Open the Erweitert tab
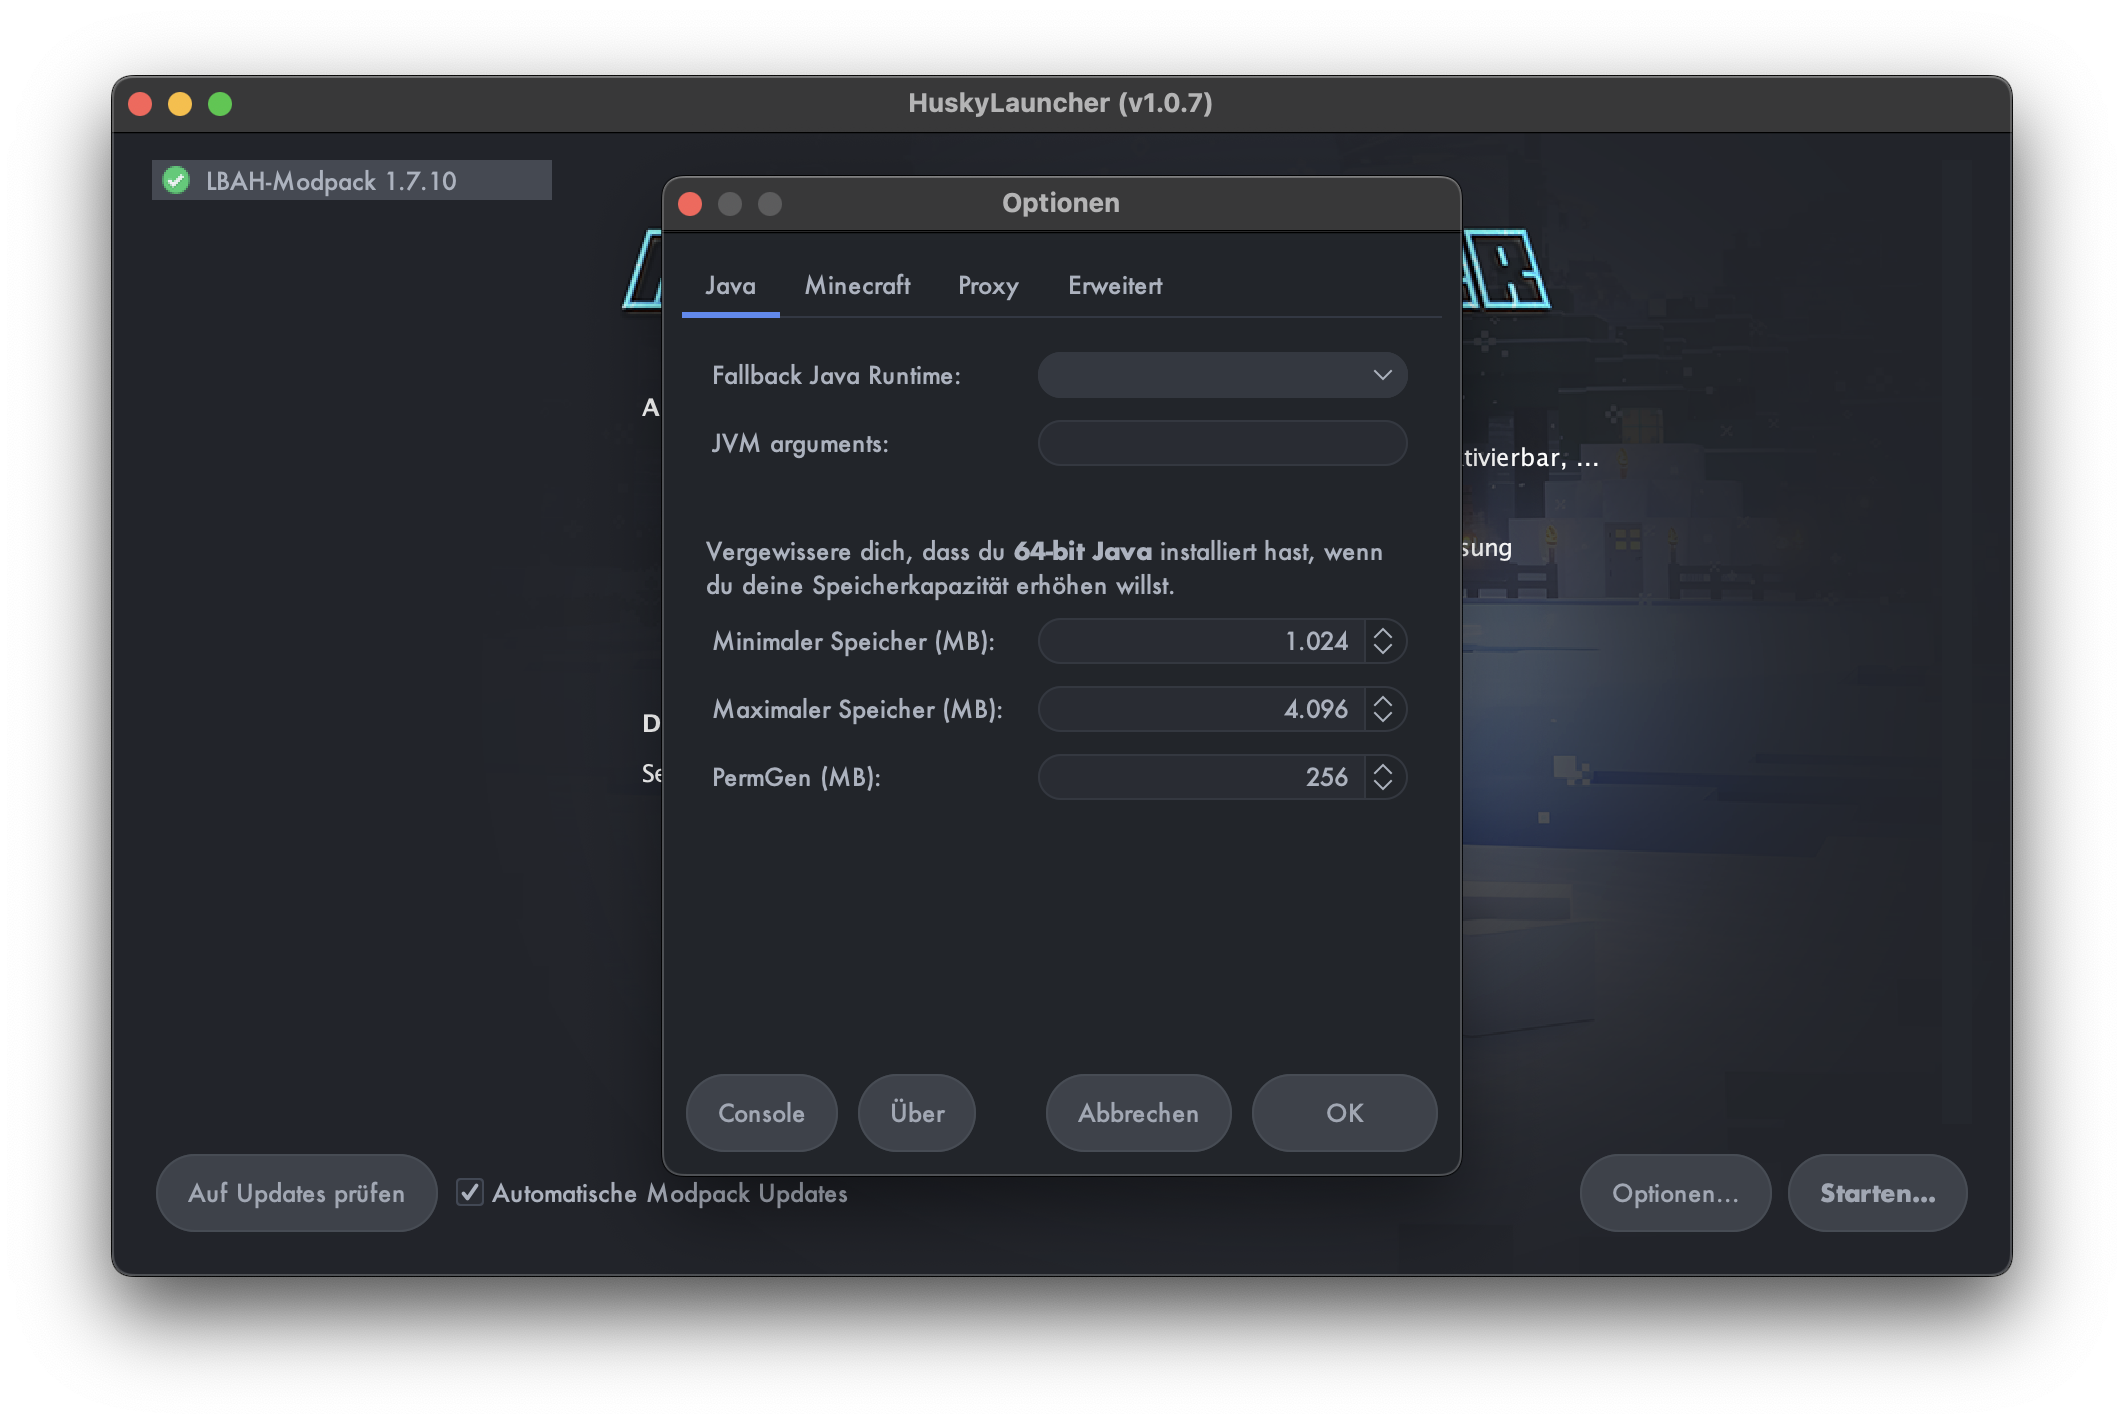 [1115, 286]
